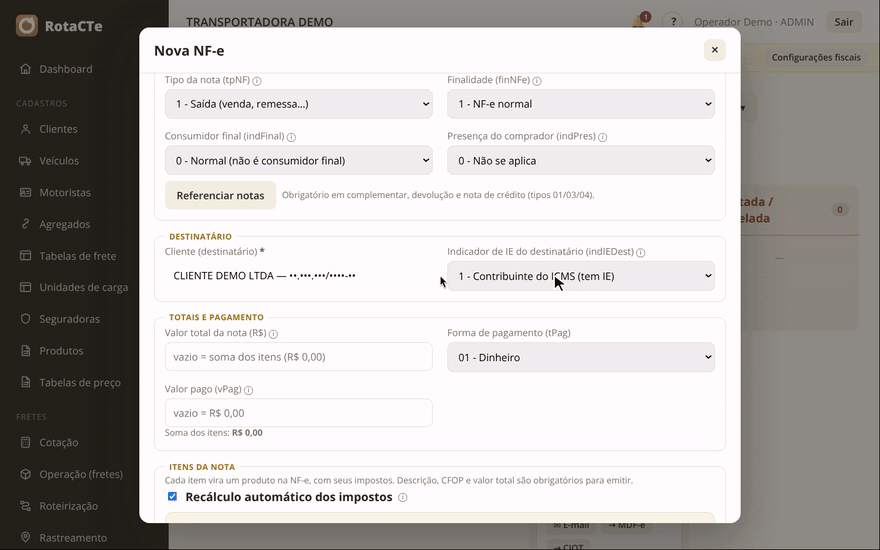Show info for Presença do comprador

coord(603,137)
